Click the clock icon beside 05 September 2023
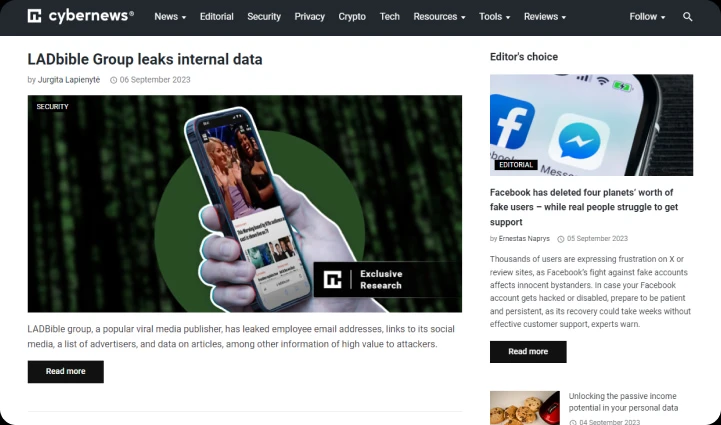The width and height of the screenshot is (721, 425). pos(561,239)
